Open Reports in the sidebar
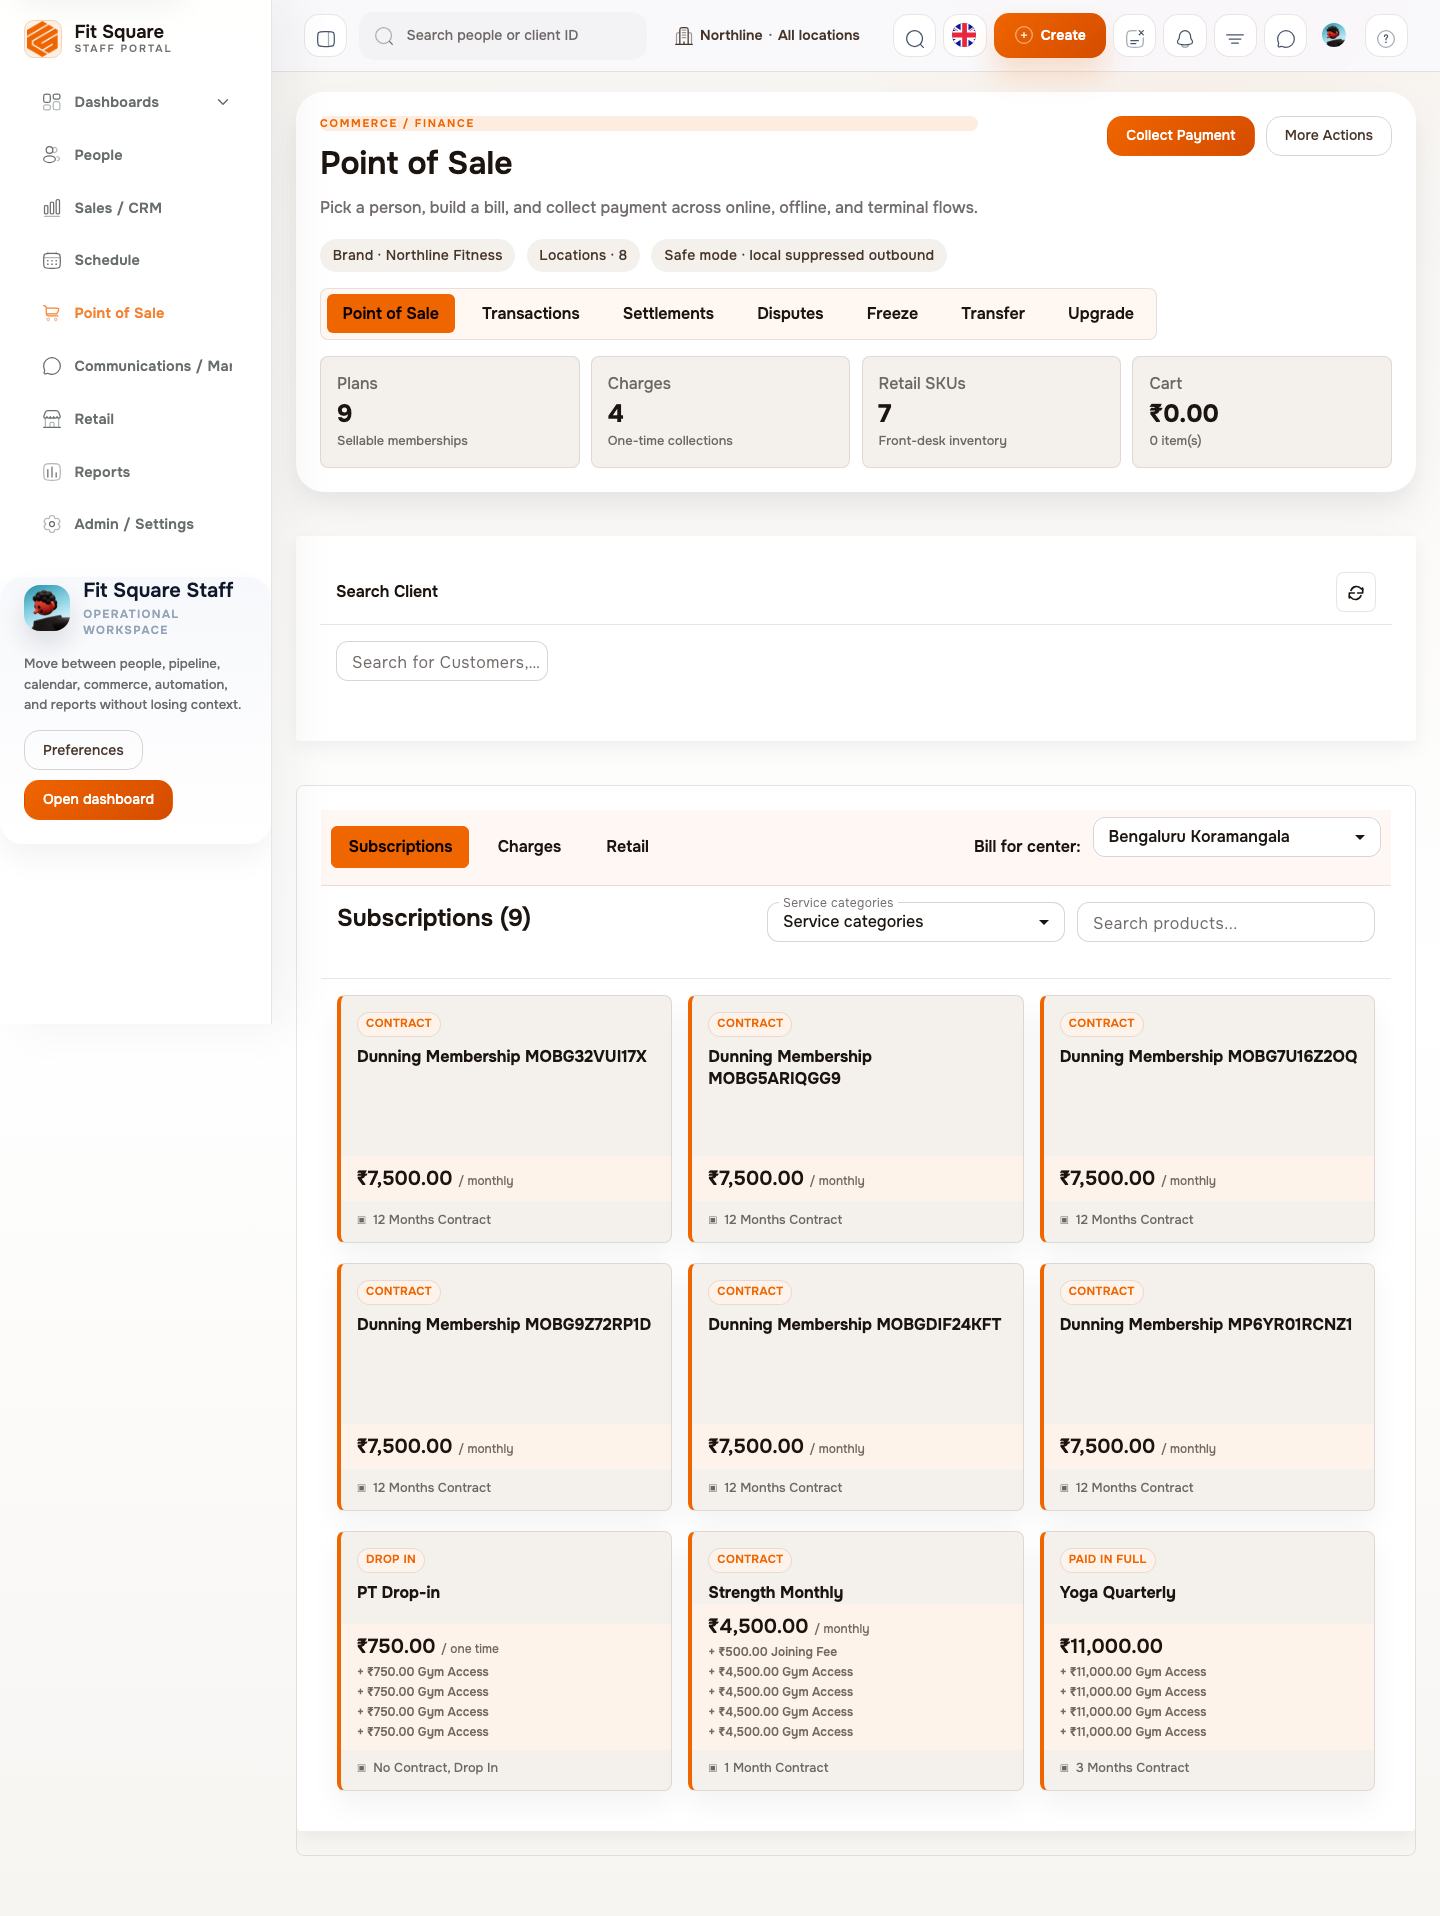The height and width of the screenshot is (1916, 1440). 136,472
